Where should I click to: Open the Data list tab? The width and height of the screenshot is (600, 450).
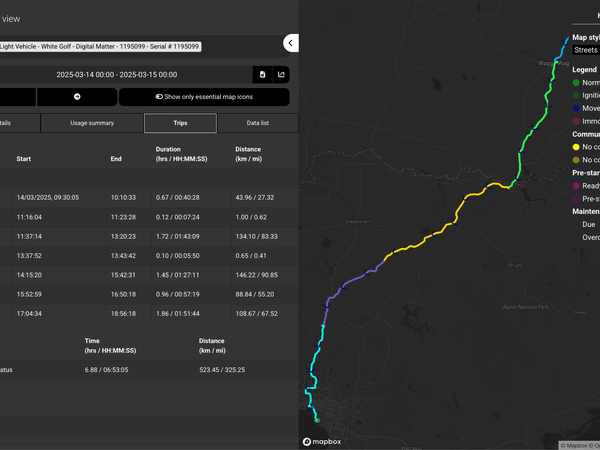coord(258,123)
